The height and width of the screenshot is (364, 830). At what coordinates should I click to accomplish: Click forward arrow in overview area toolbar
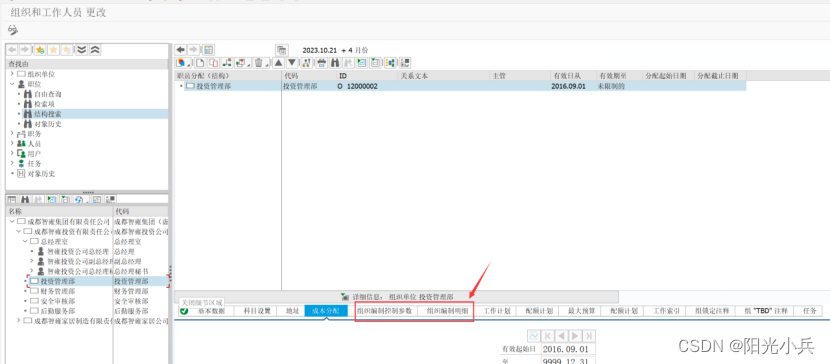(194, 50)
